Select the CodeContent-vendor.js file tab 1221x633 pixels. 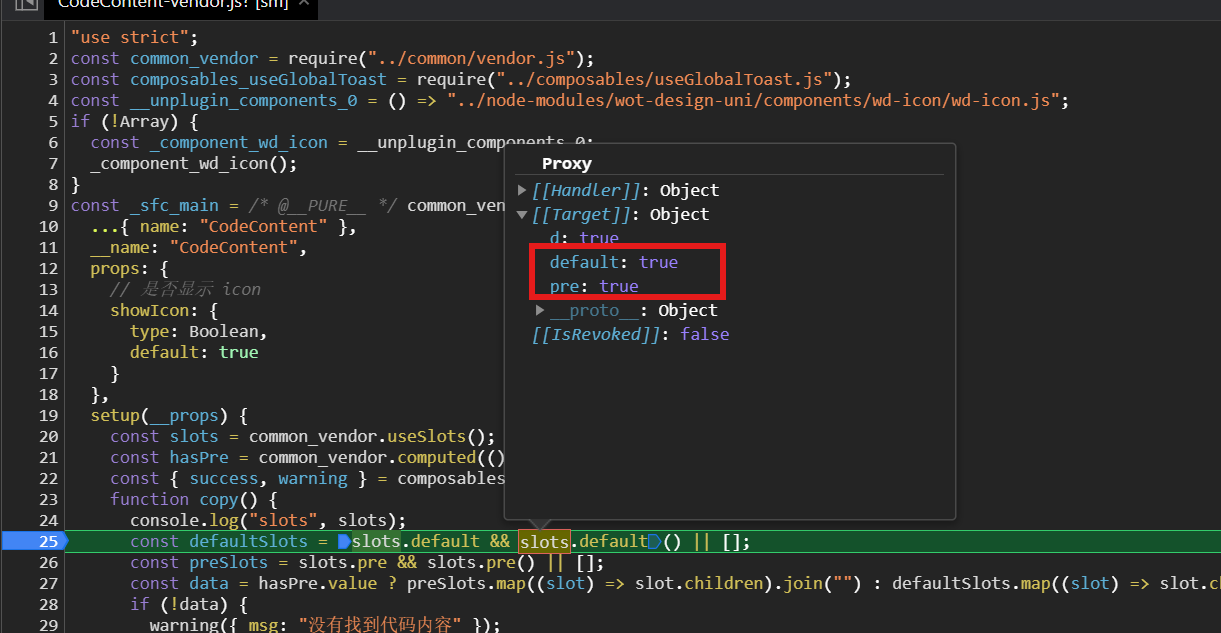click(x=170, y=4)
